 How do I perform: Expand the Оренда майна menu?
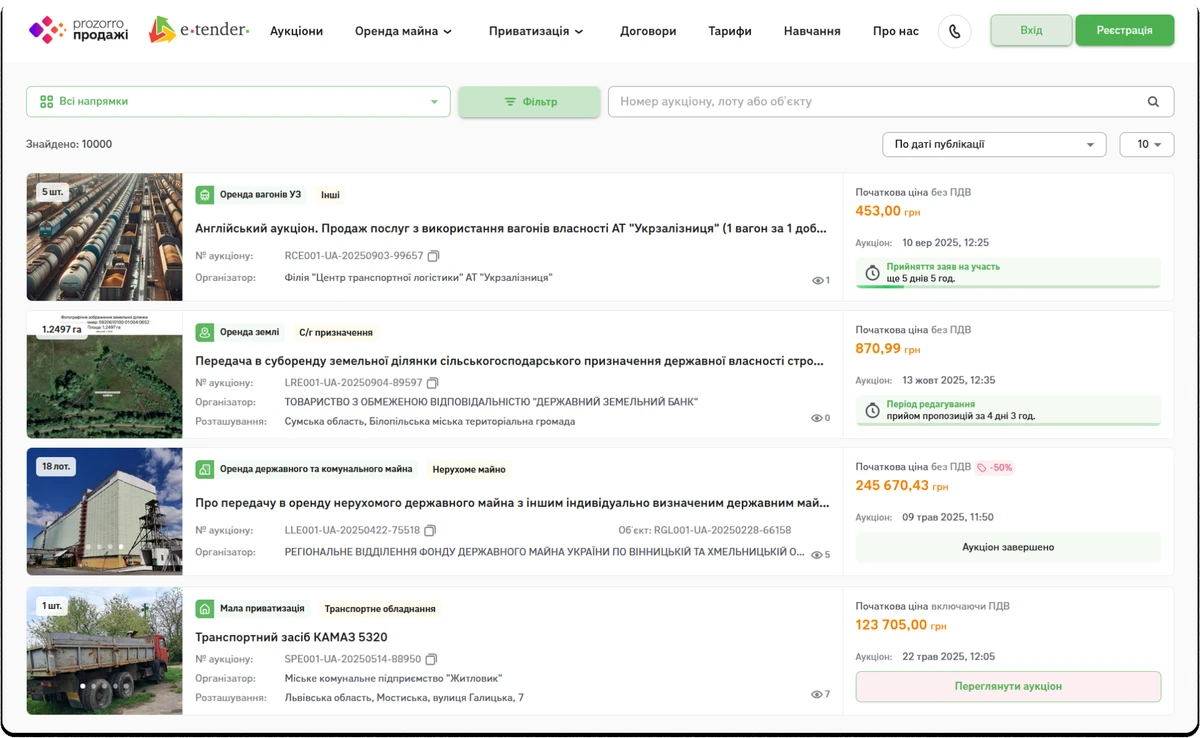point(403,31)
